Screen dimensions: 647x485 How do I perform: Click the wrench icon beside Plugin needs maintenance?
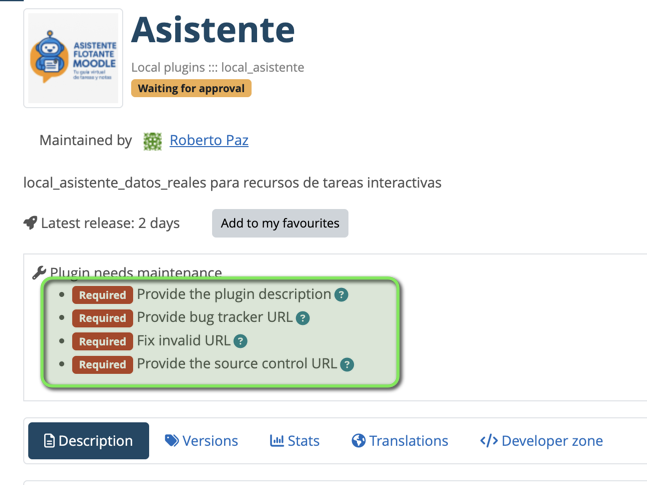pos(39,273)
